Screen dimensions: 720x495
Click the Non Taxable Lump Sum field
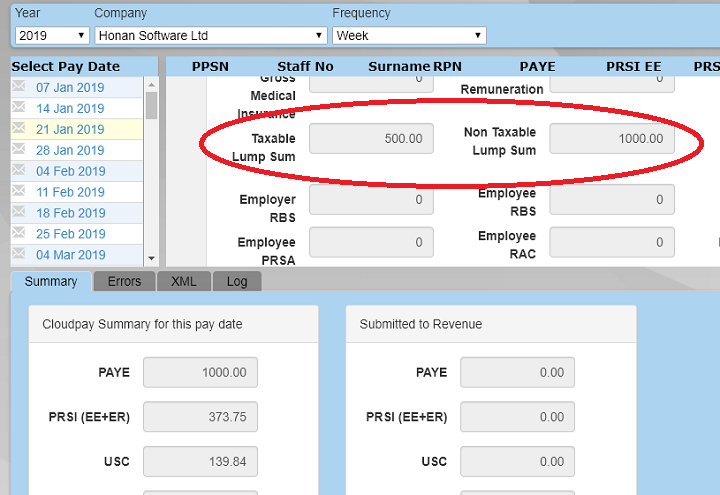[x=611, y=139]
